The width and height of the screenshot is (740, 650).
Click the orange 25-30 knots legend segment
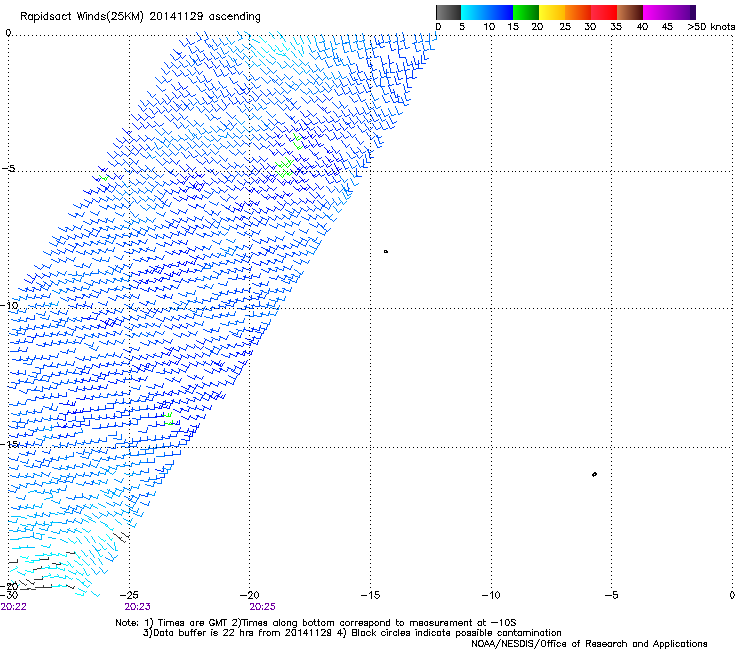pyautogui.click(x=578, y=12)
